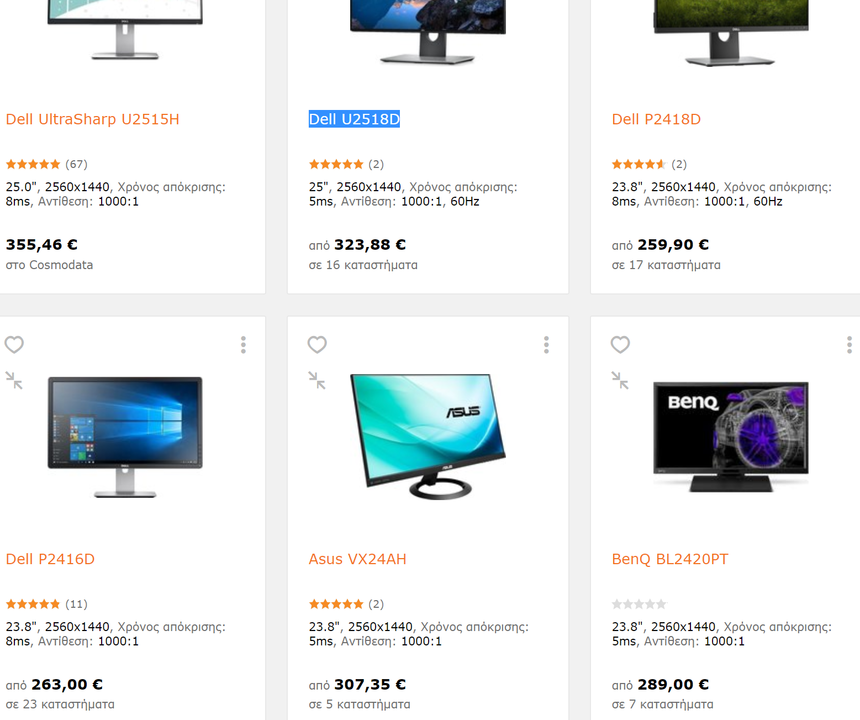Image resolution: width=860 pixels, height=720 pixels.
Task: Open the highlighted Dell U2518D product link
Action: 354,119
